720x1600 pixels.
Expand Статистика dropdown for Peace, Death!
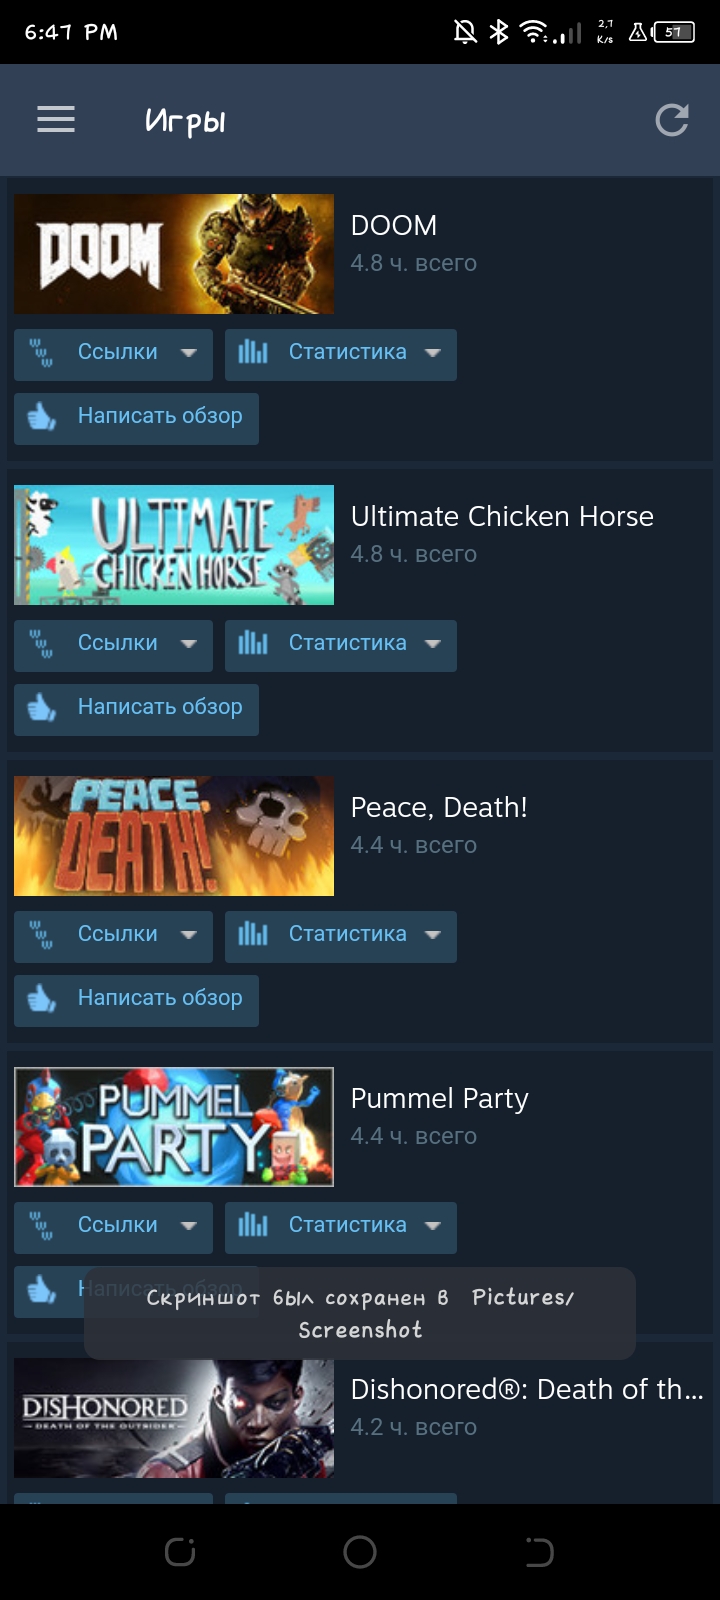pos(341,936)
